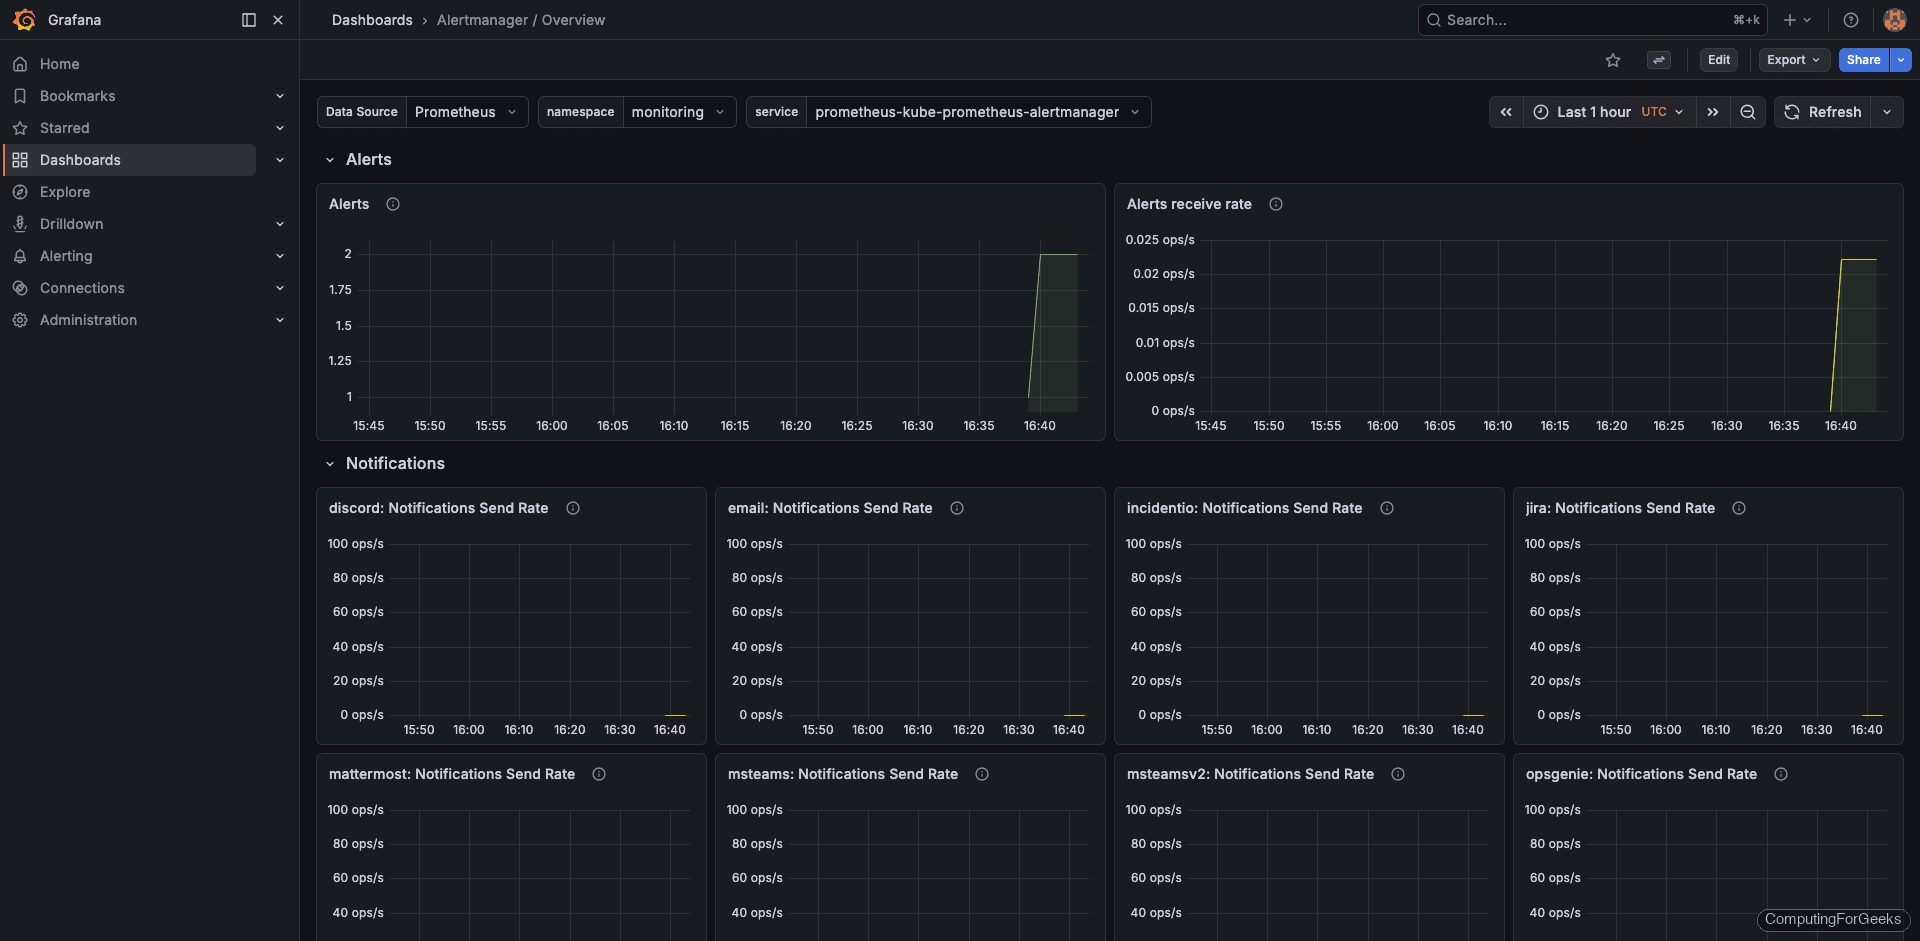Collapse the Notifications section

[x=331, y=463]
